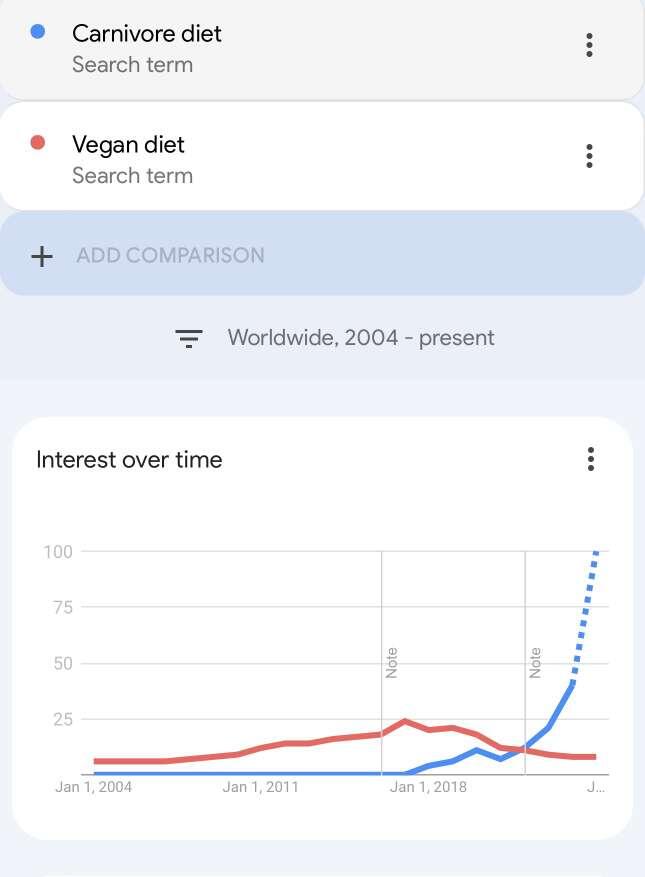Click the Jan 1, 2011 axis label

pyautogui.click(x=261, y=787)
